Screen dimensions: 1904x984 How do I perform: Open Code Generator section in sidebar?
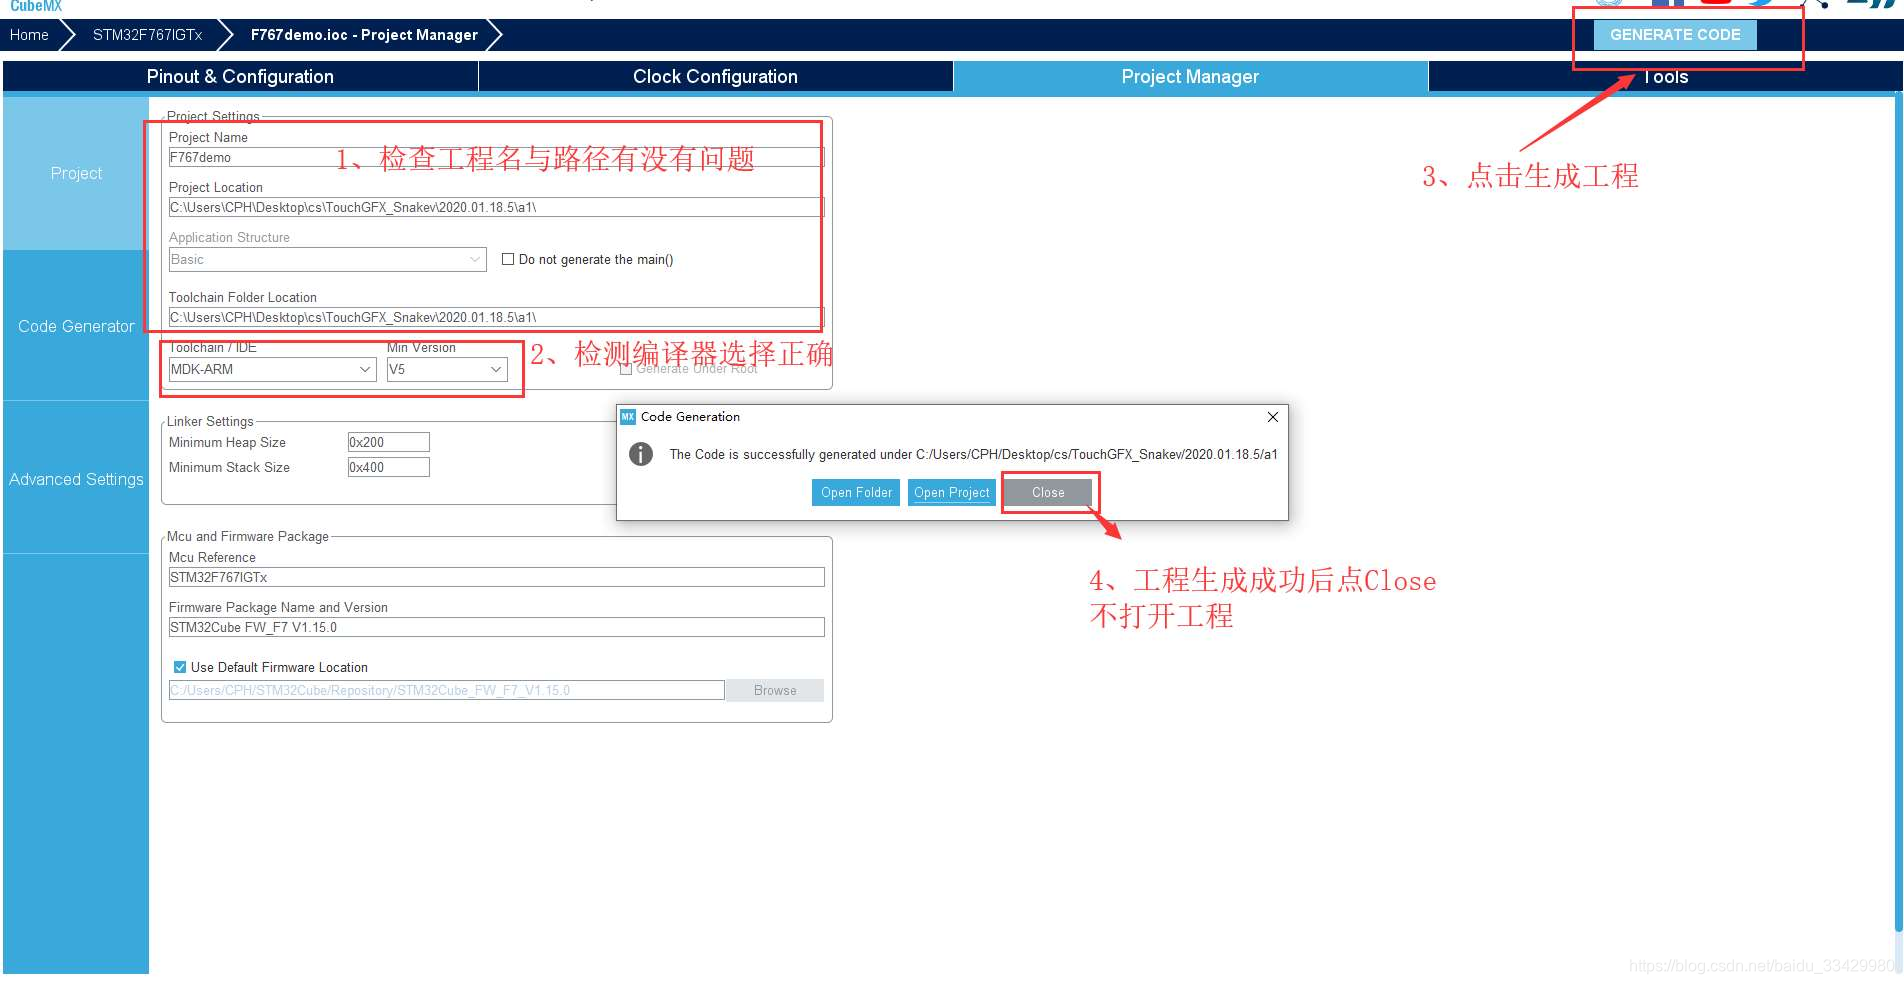[76, 326]
